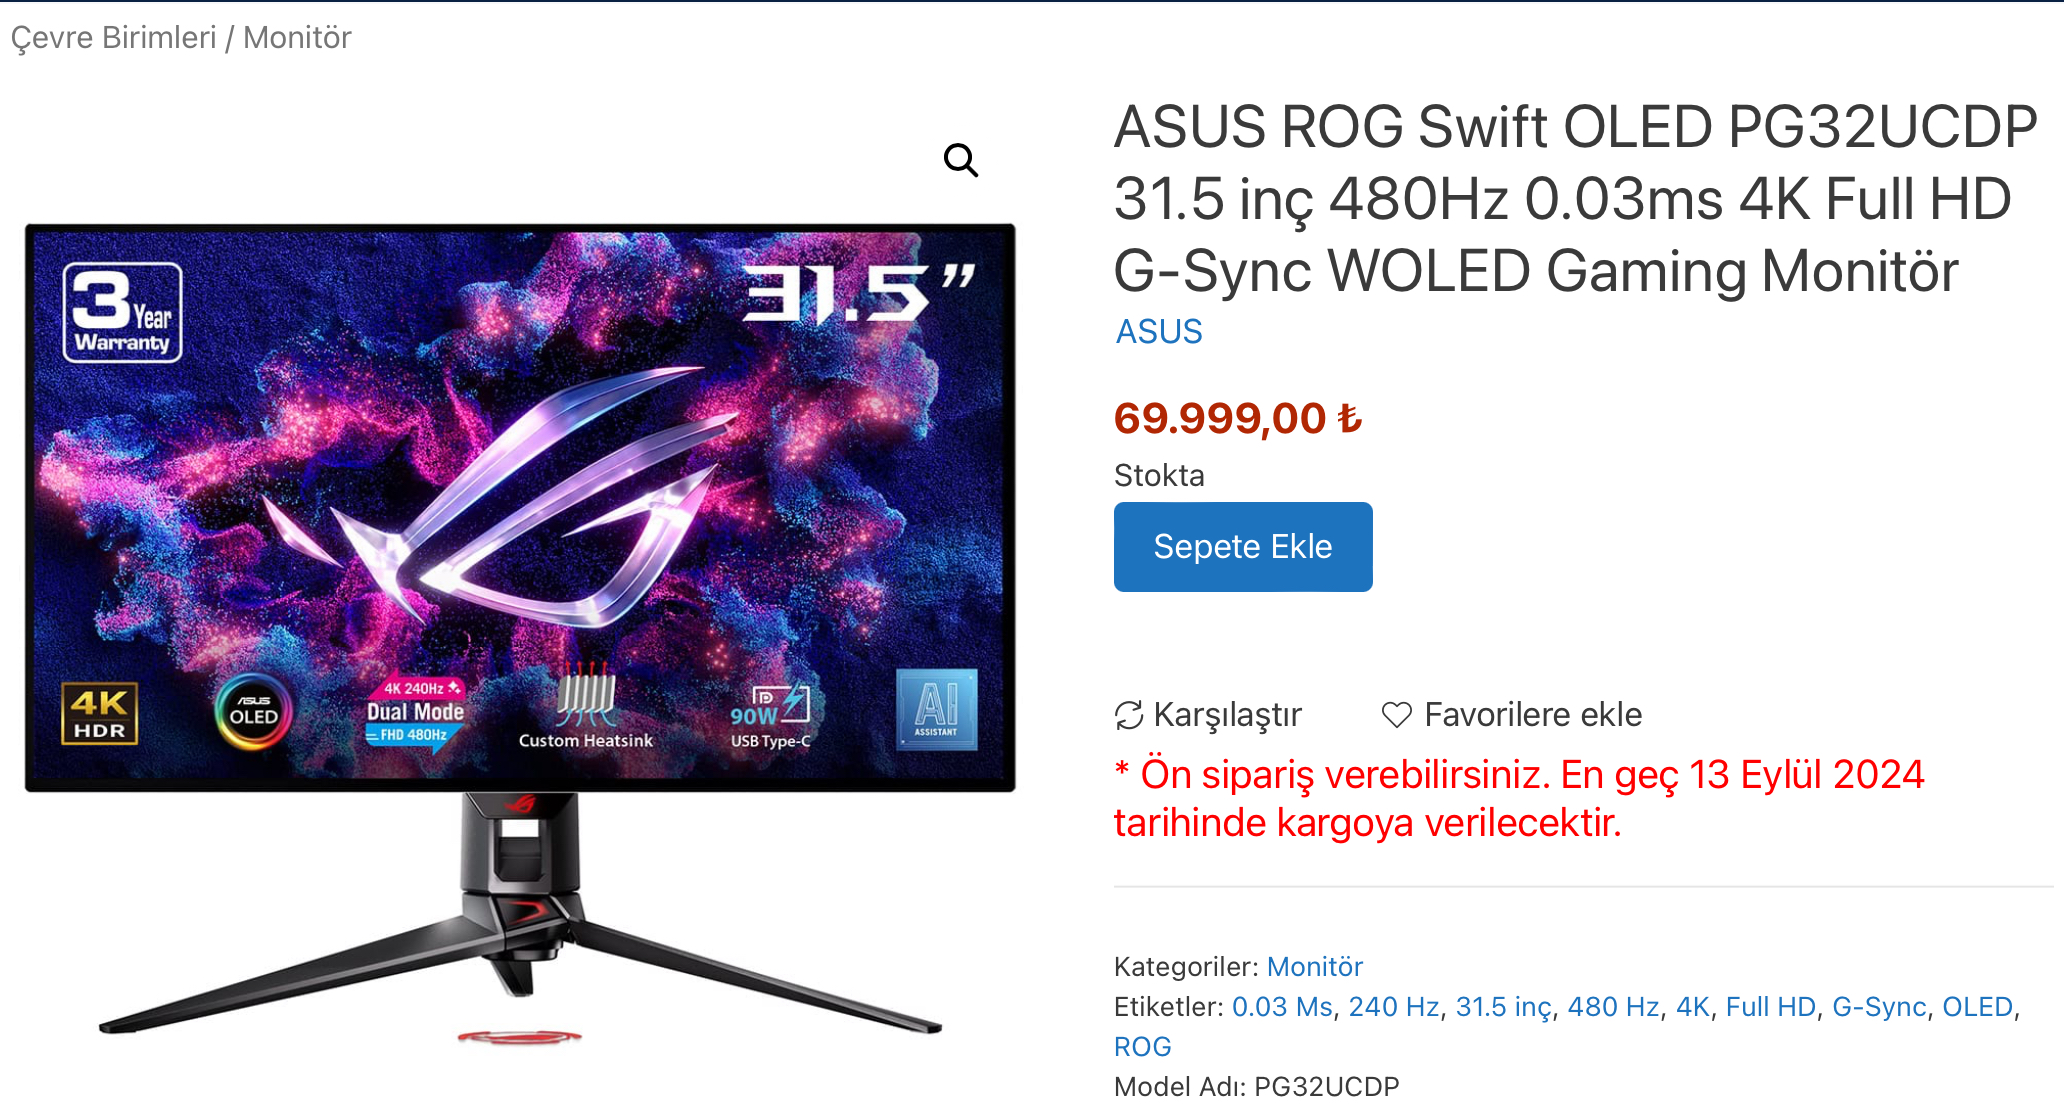Click the 3 Year Warranty badge on the image
This screenshot has height=1119, width=2064.
click(x=122, y=312)
